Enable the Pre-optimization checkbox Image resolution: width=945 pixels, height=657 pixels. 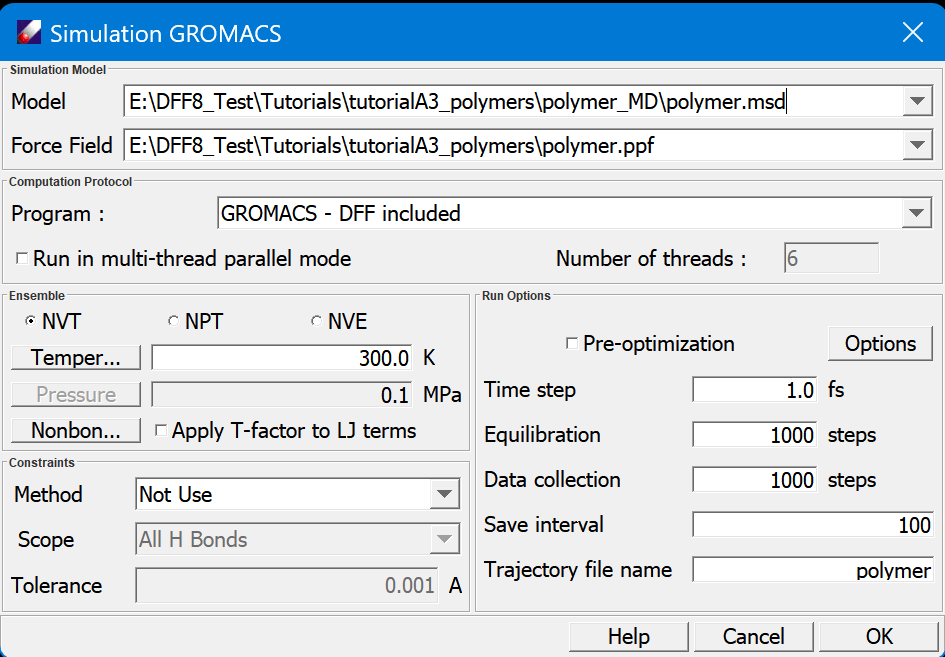[571, 344]
